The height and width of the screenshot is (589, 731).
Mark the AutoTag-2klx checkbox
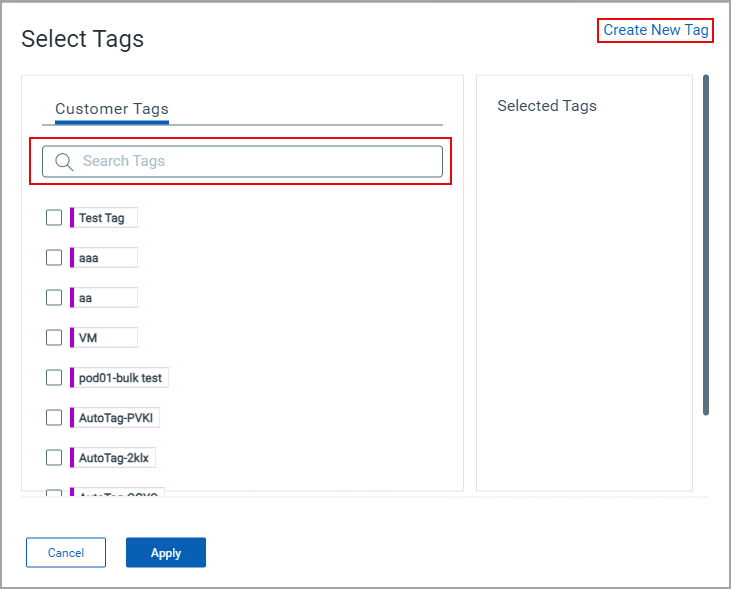pos(54,458)
